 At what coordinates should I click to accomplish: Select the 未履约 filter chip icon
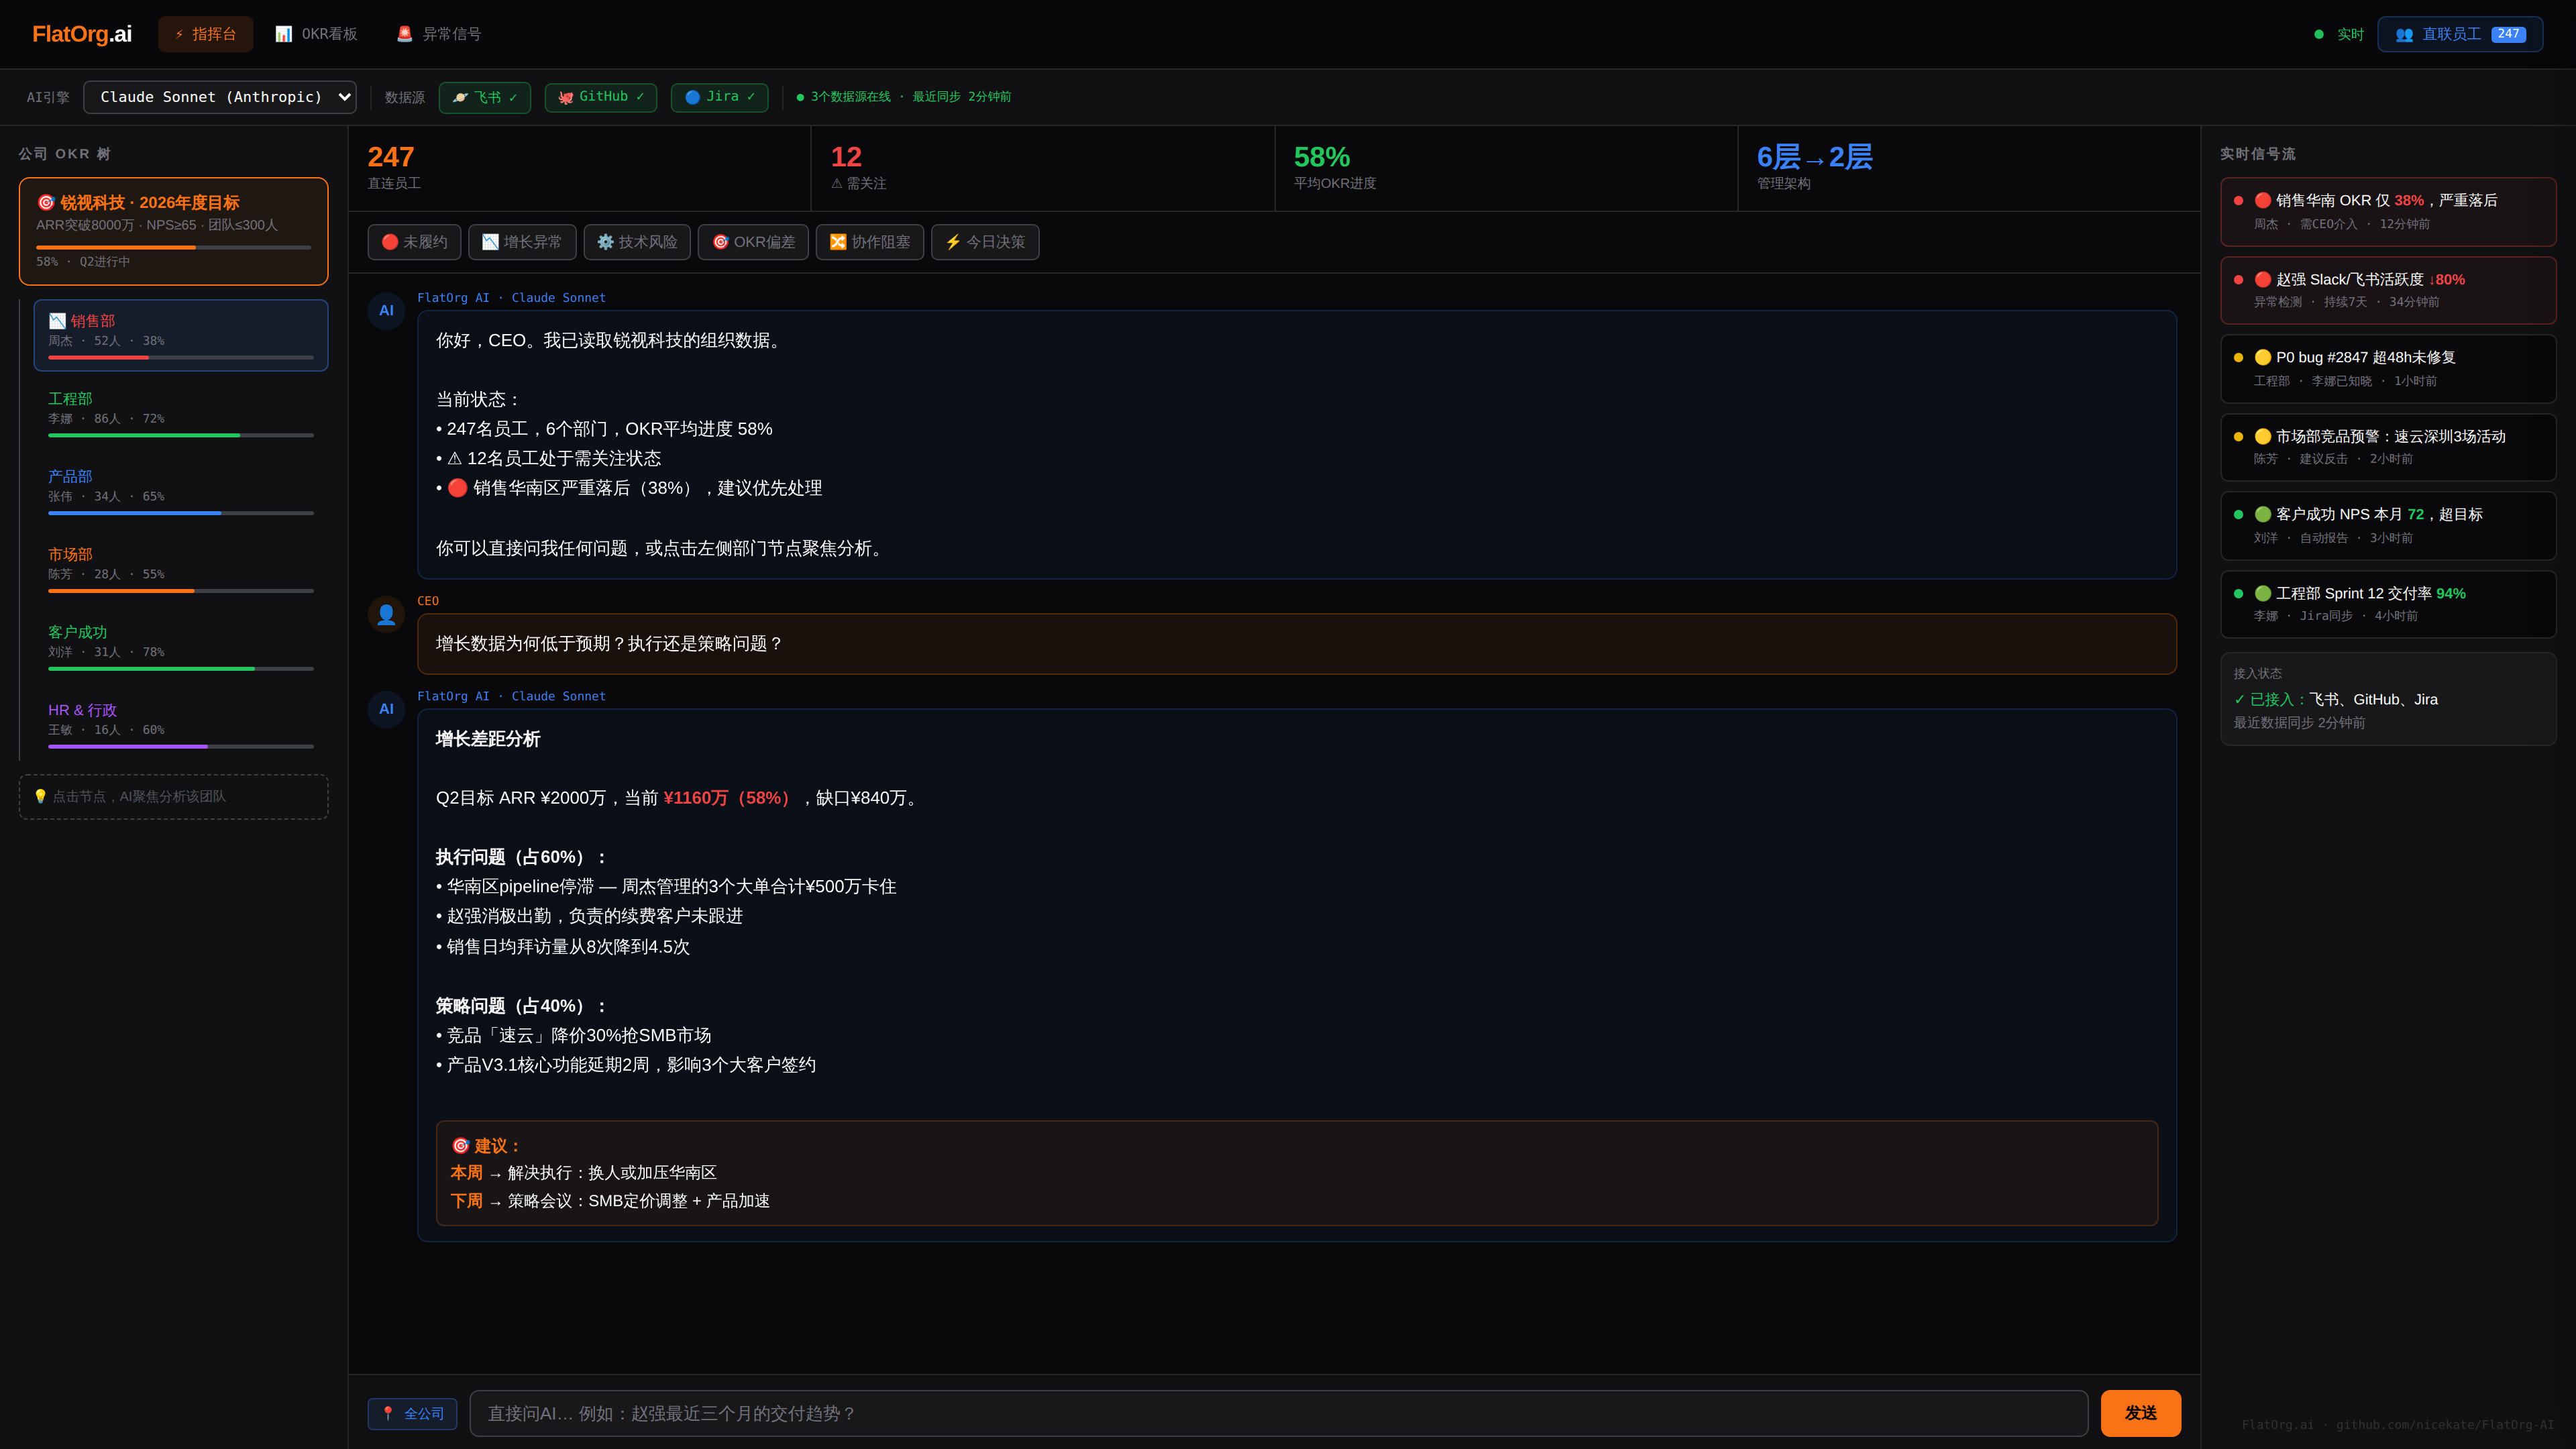point(390,241)
